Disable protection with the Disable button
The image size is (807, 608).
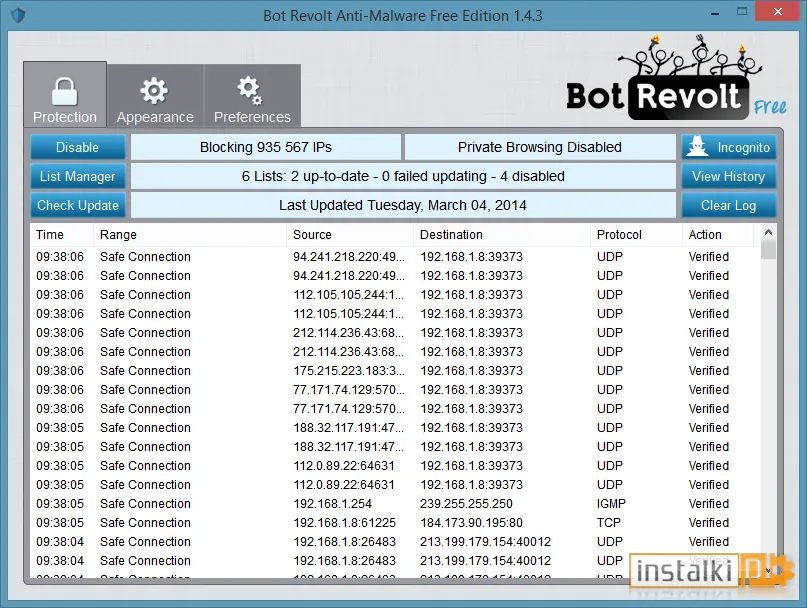click(x=77, y=147)
